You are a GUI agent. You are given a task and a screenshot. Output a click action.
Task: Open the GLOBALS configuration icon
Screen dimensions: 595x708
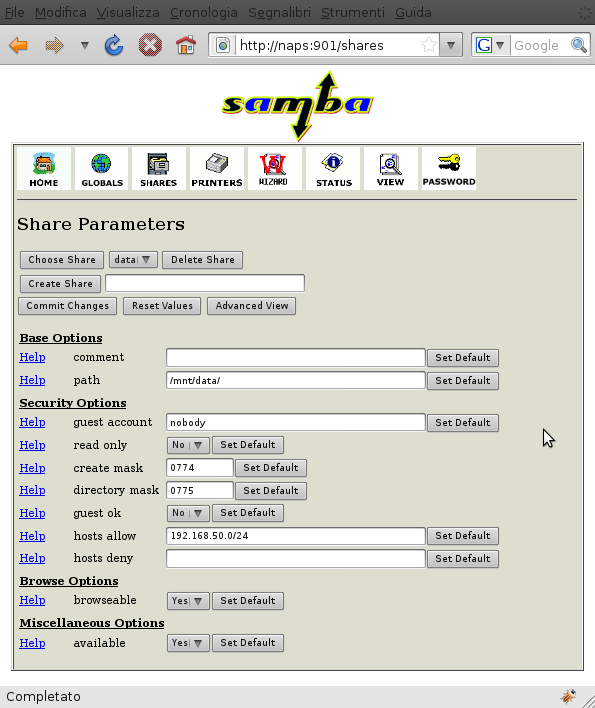pyautogui.click(x=102, y=168)
